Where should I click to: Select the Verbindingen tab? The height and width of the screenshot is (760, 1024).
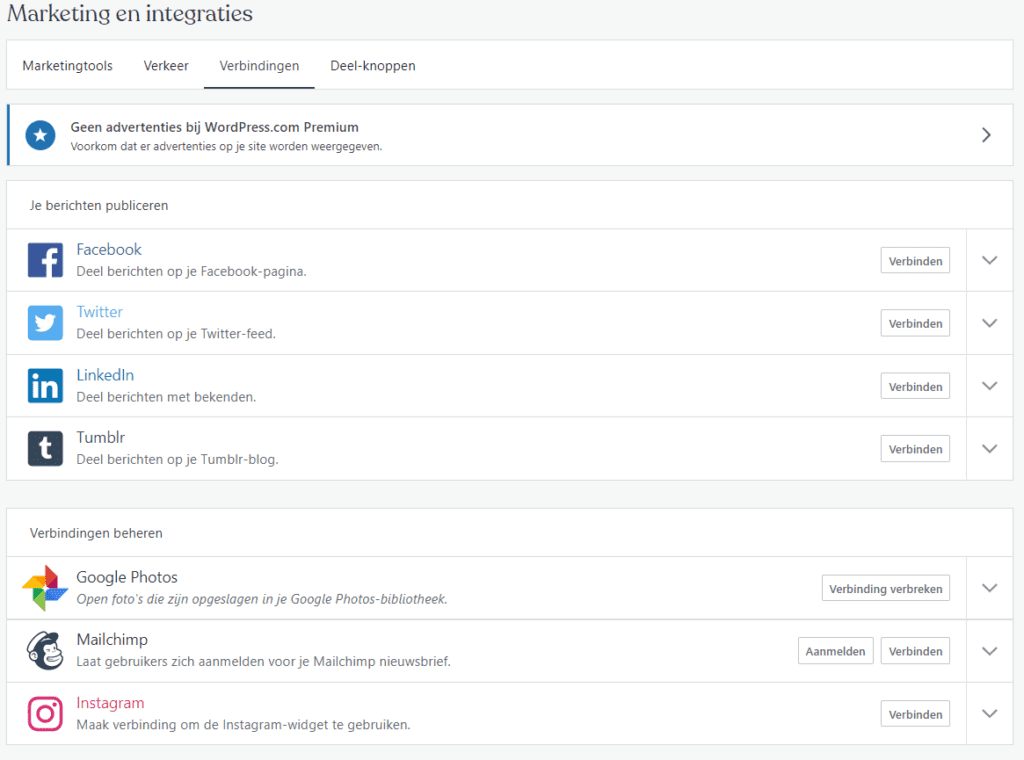pos(259,65)
